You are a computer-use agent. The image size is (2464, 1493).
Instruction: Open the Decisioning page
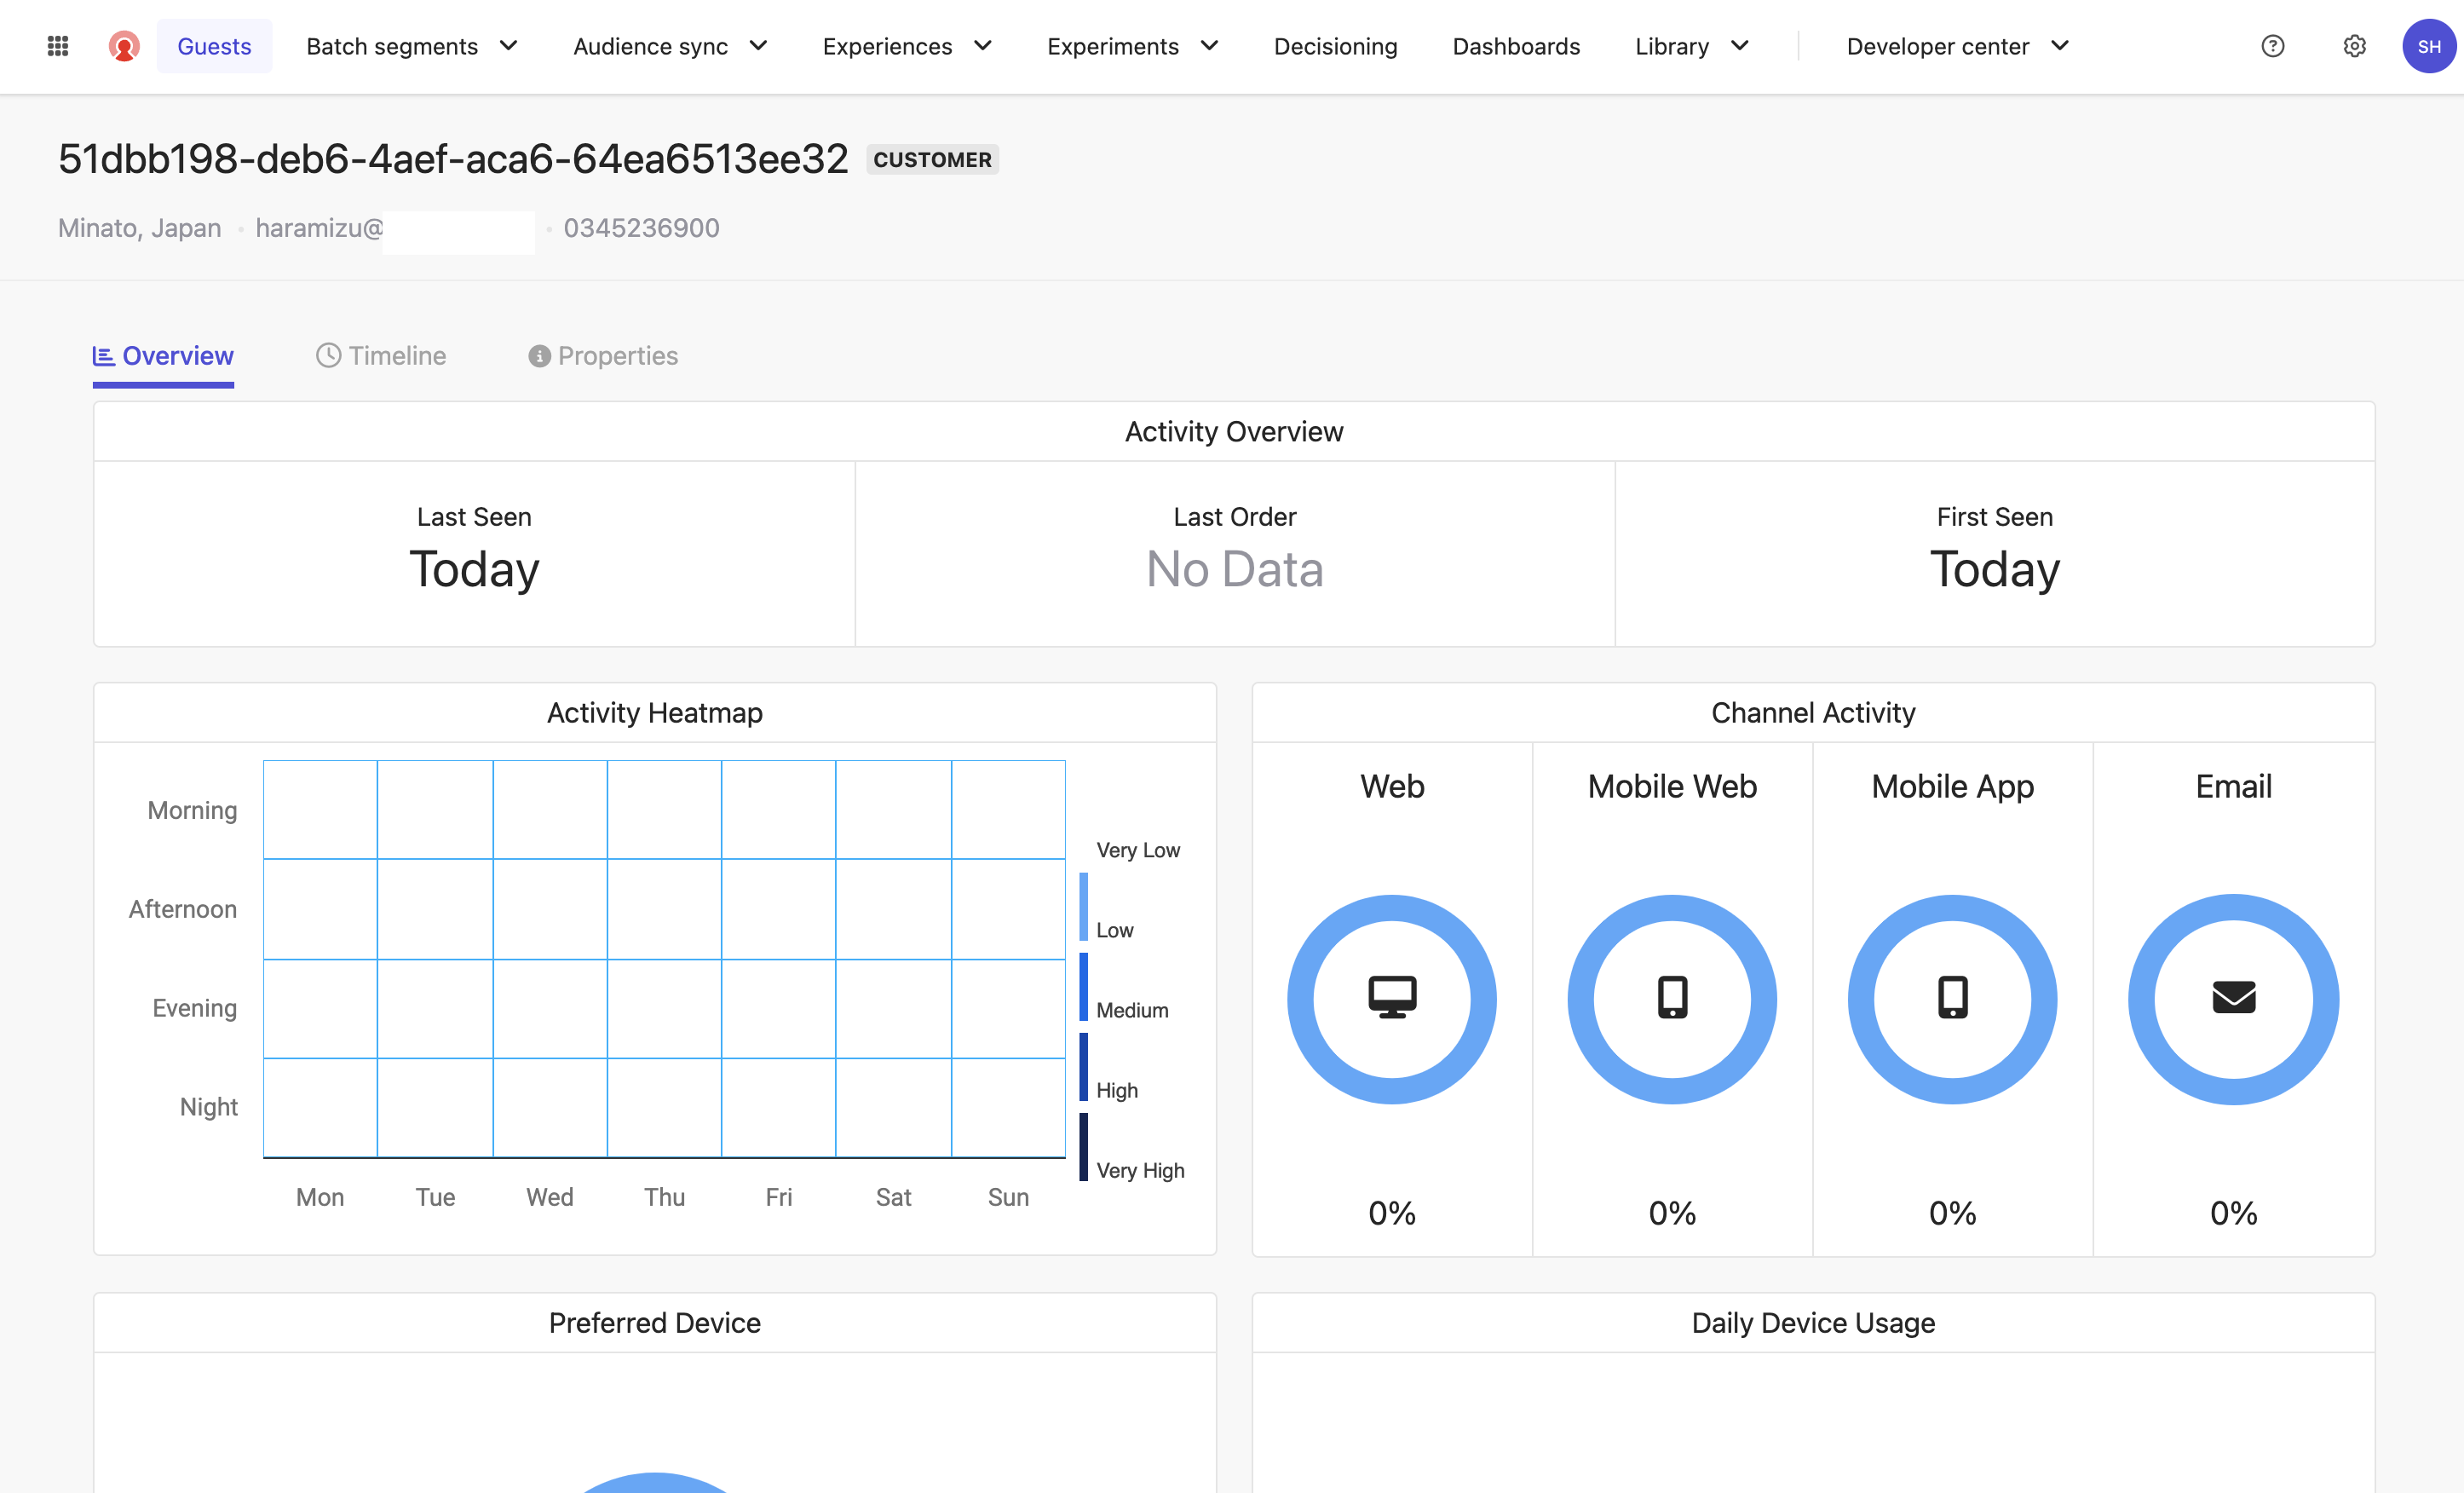(x=1335, y=46)
